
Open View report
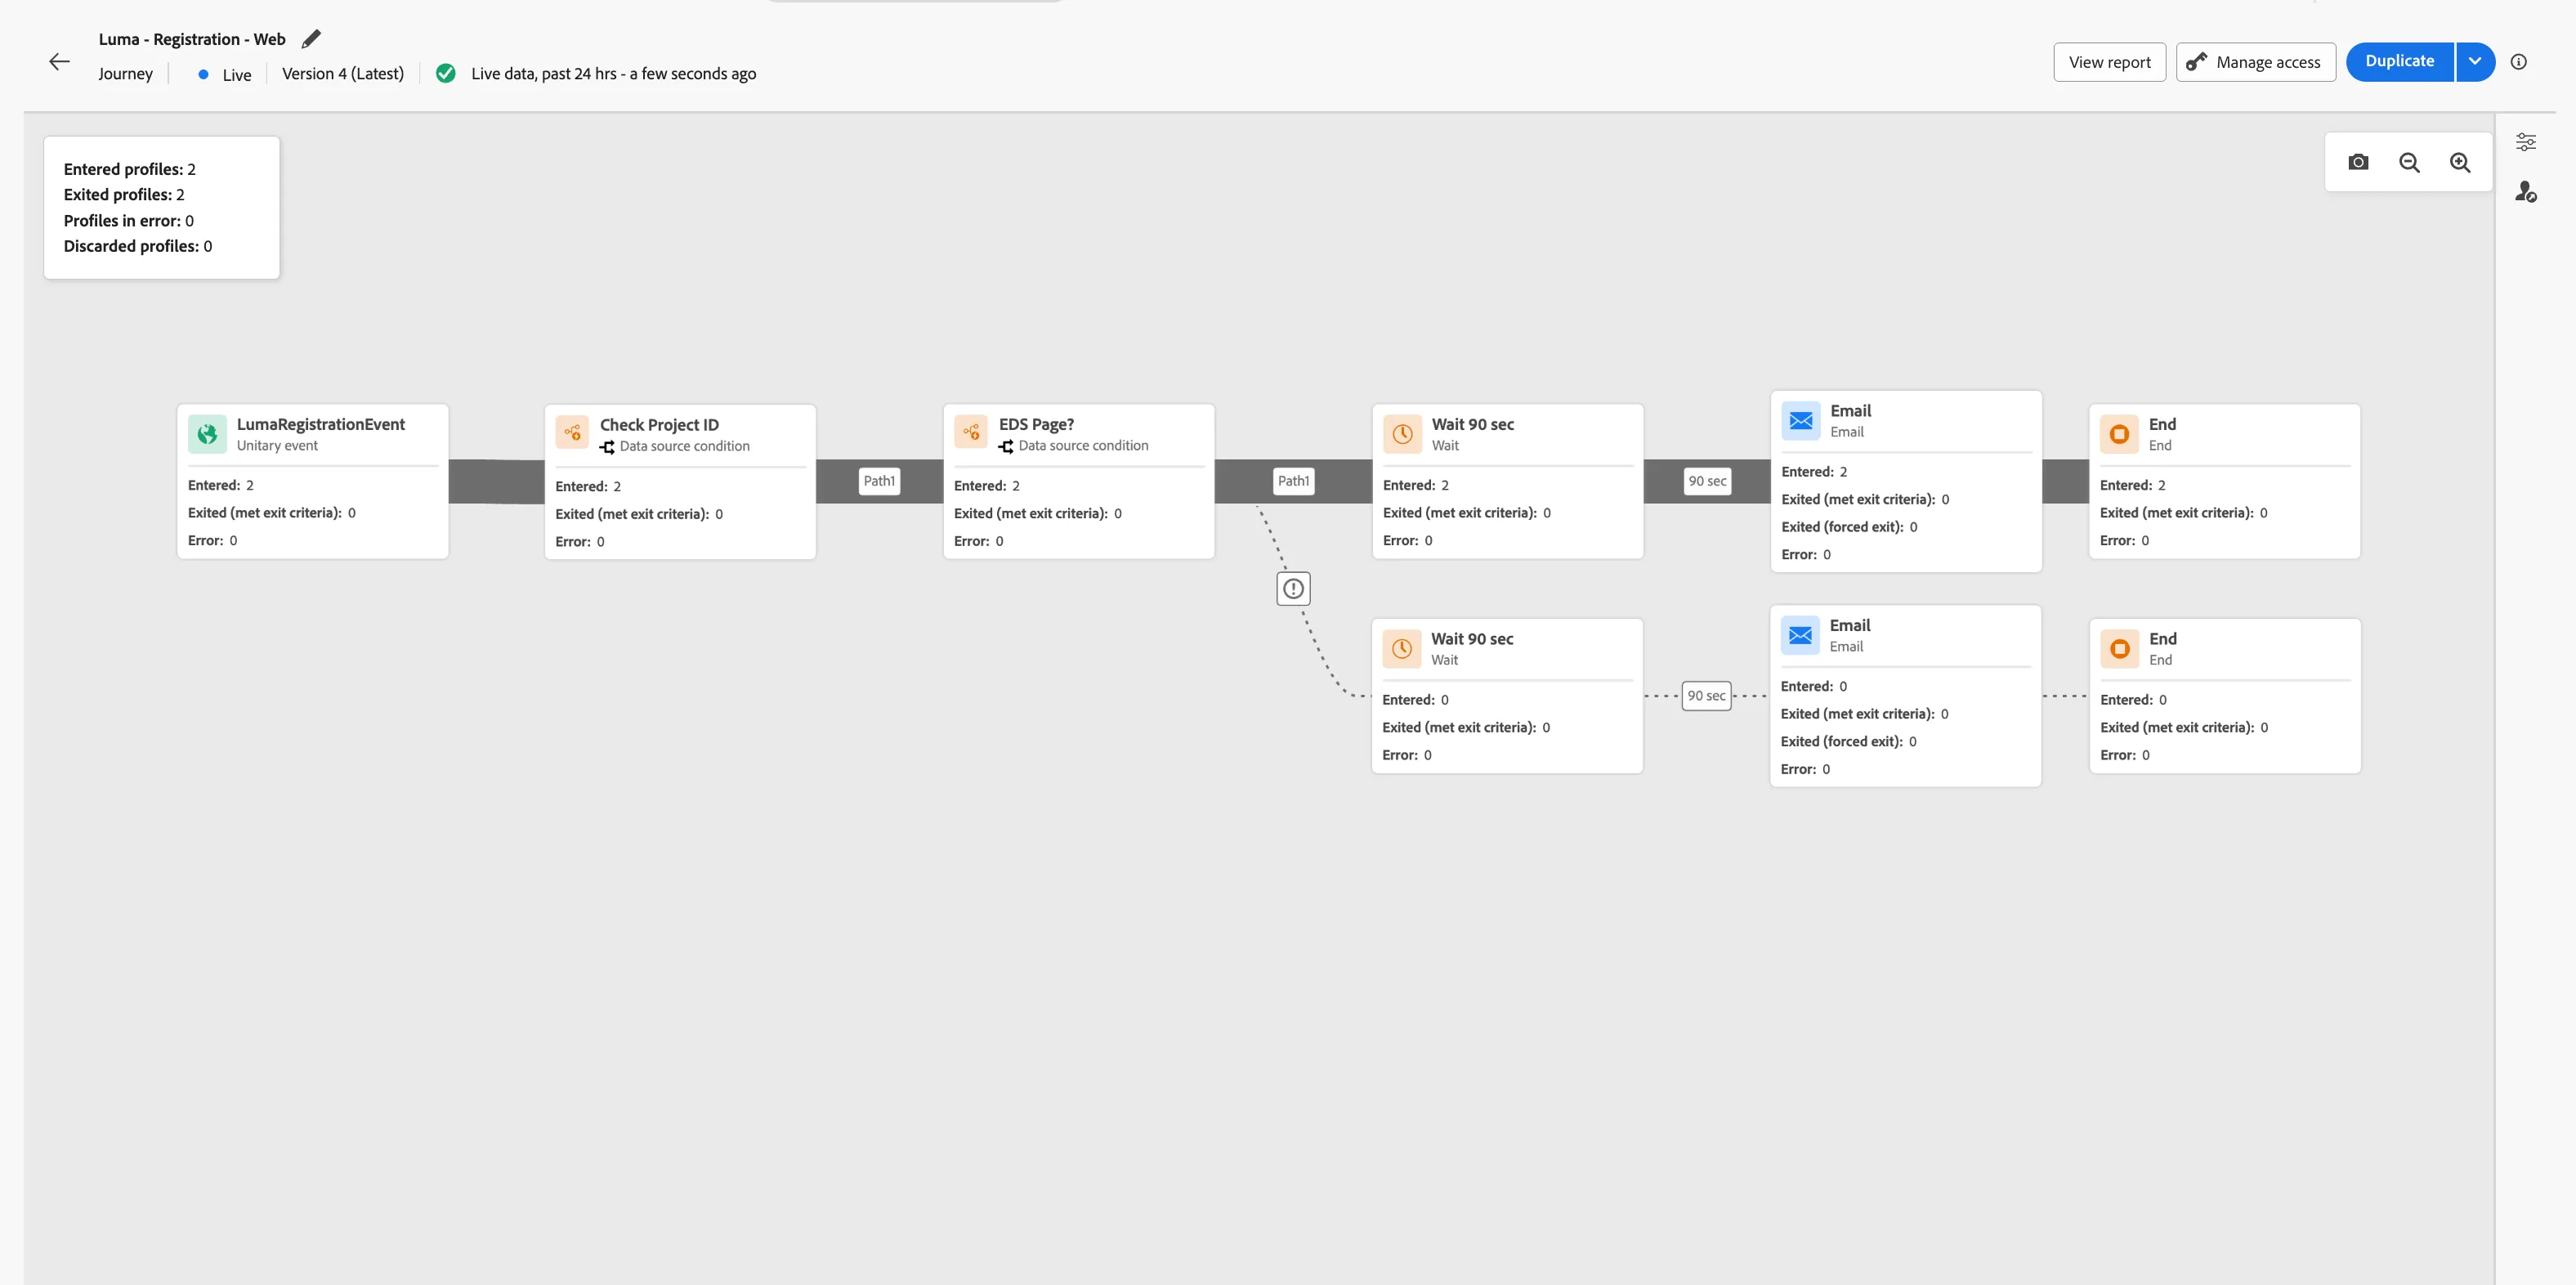point(2109,62)
